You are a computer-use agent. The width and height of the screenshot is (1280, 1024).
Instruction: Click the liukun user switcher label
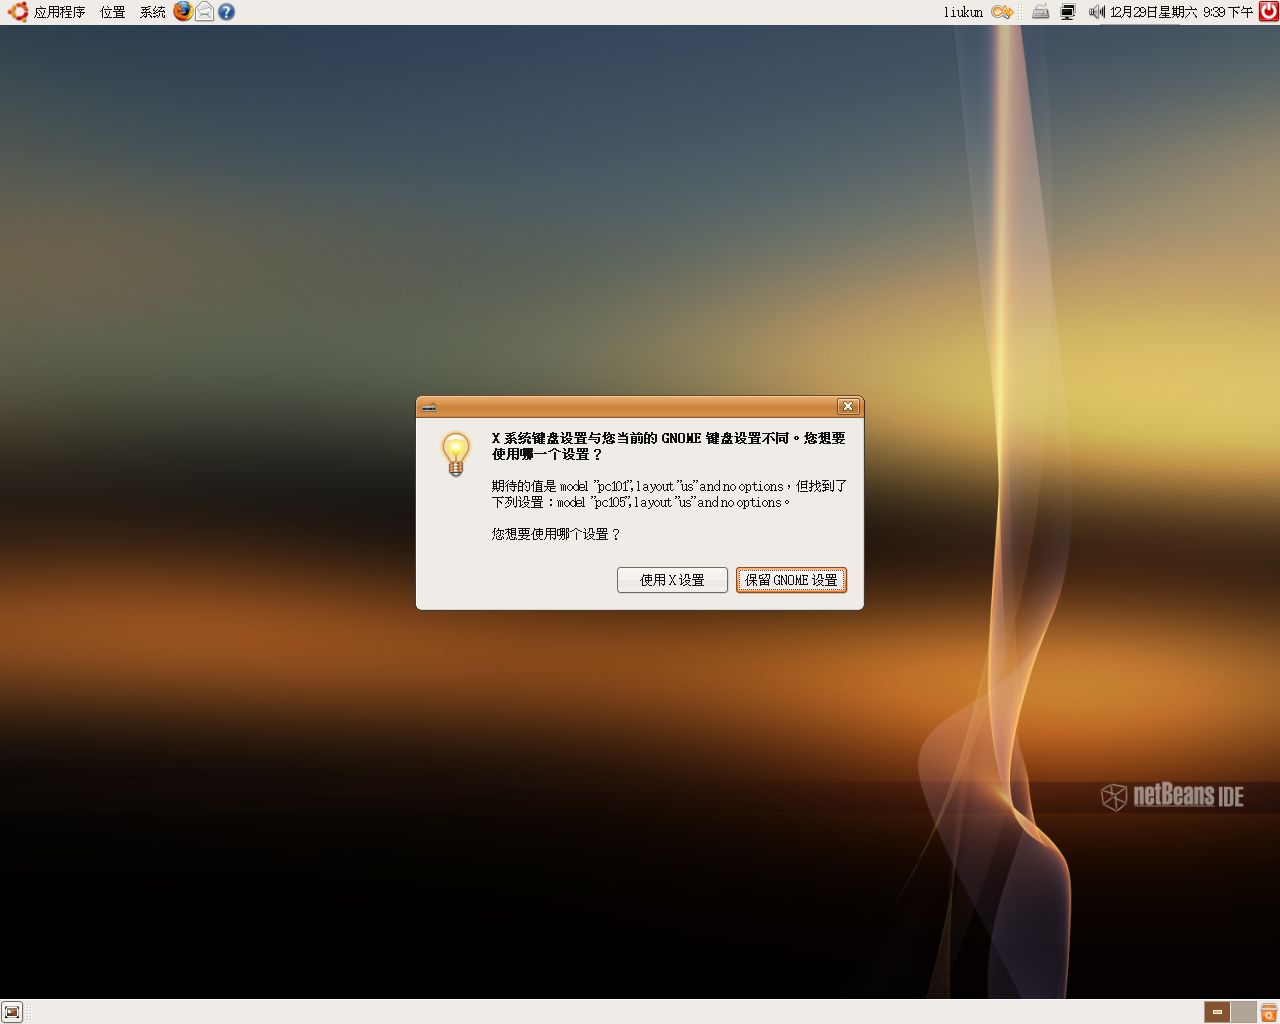pyautogui.click(x=963, y=12)
